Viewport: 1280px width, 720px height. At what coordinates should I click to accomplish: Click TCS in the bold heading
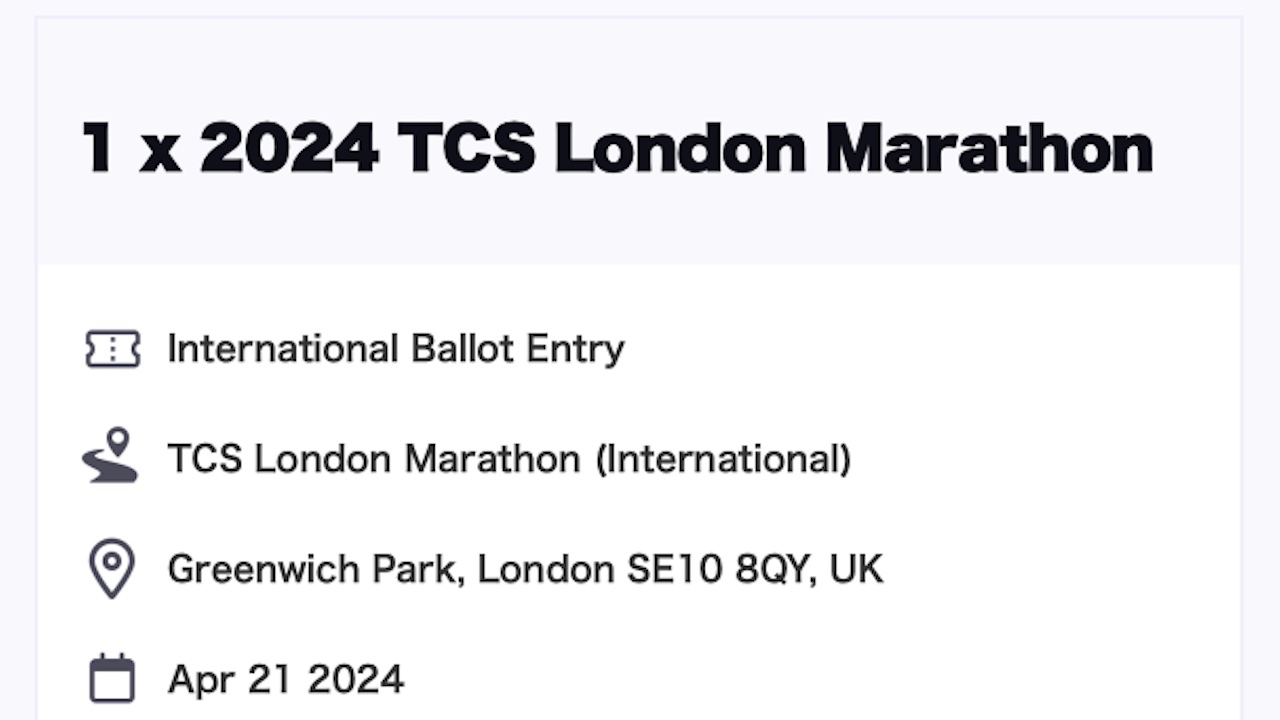click(466, 148)
